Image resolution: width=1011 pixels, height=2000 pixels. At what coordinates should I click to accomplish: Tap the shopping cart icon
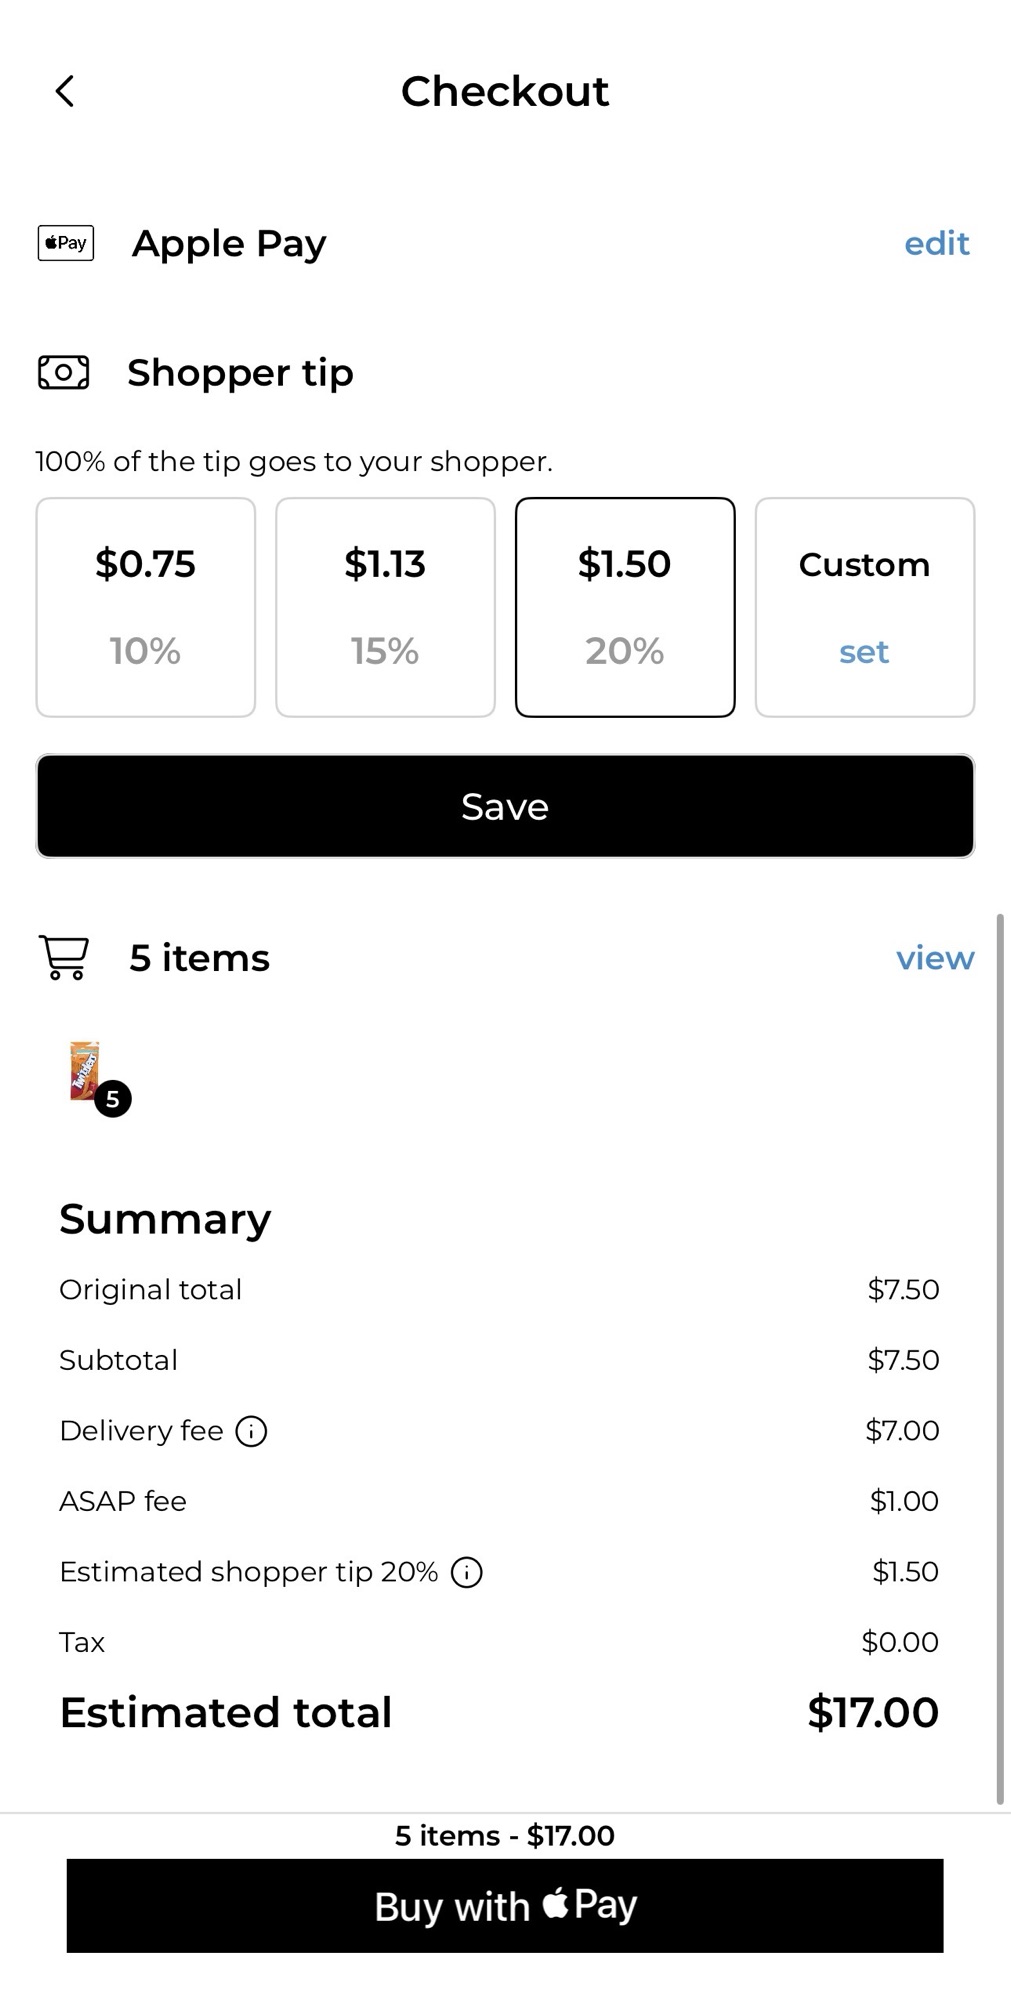(64, 957)
